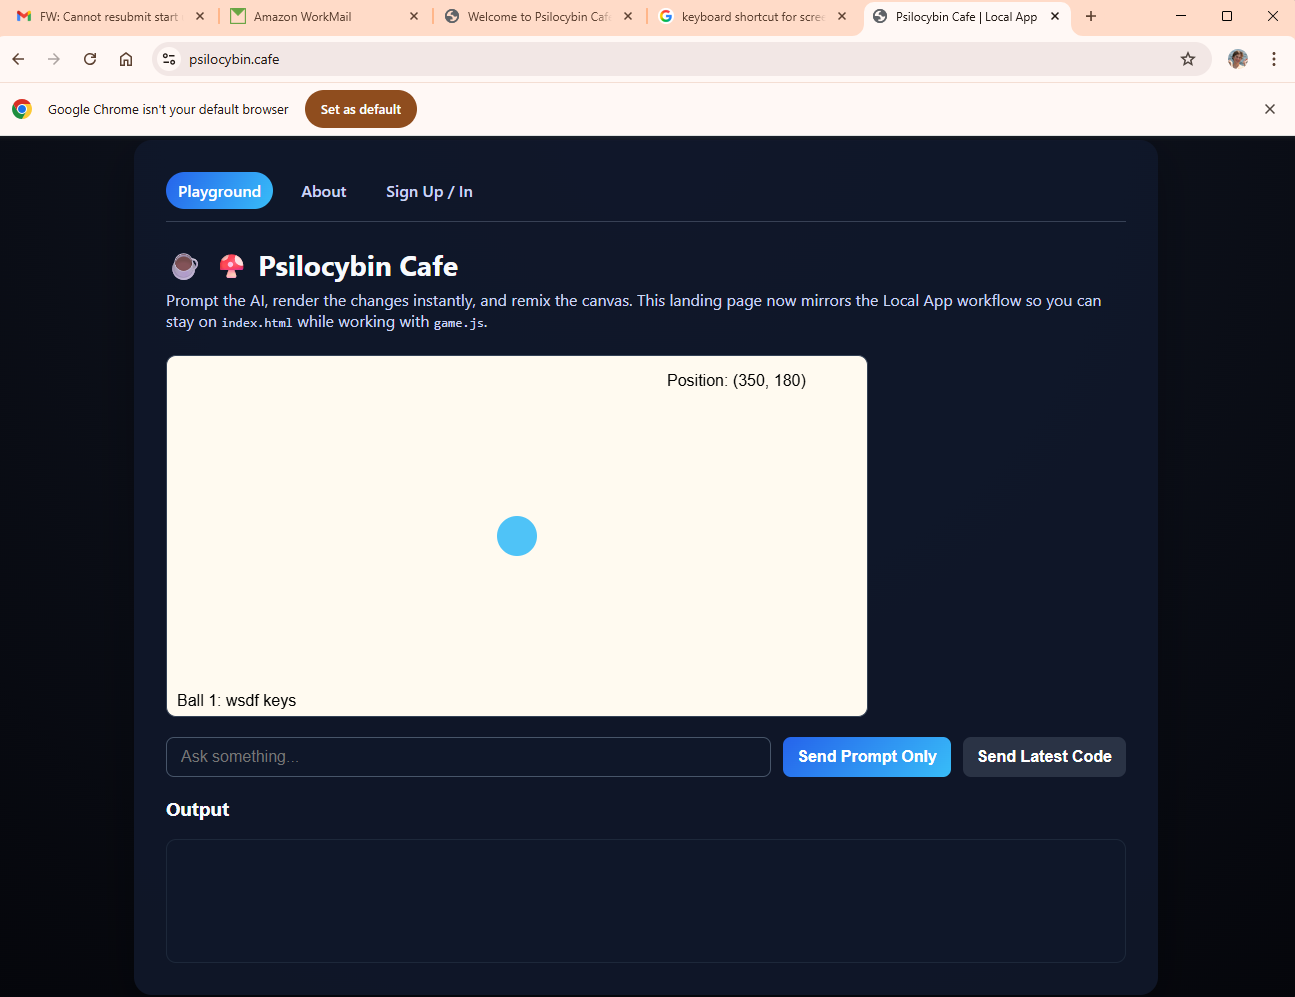Open the About page

click(323, 191)
